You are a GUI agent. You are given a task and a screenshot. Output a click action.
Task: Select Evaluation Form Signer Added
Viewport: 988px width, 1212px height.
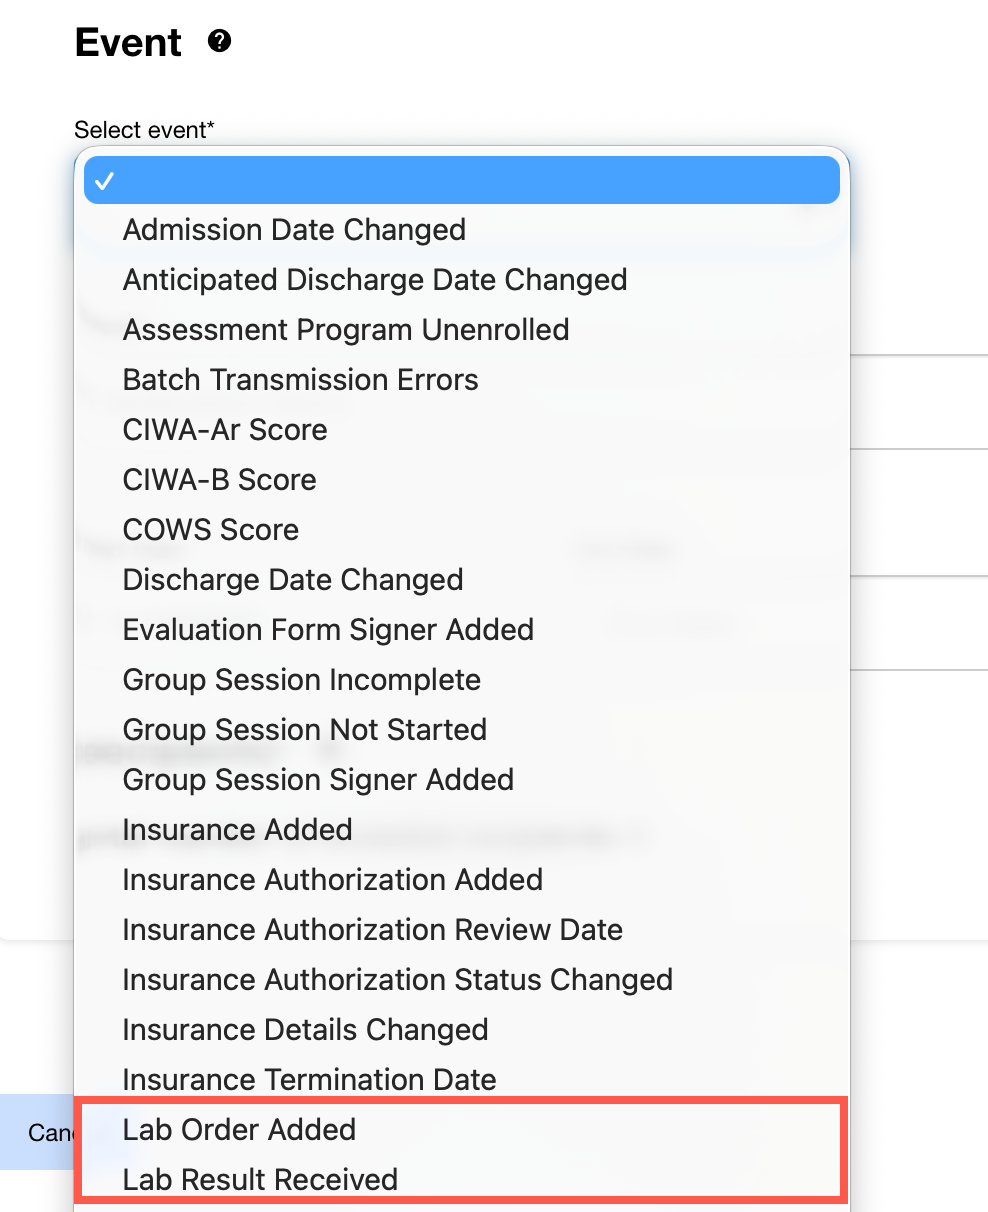pos(328,630)
